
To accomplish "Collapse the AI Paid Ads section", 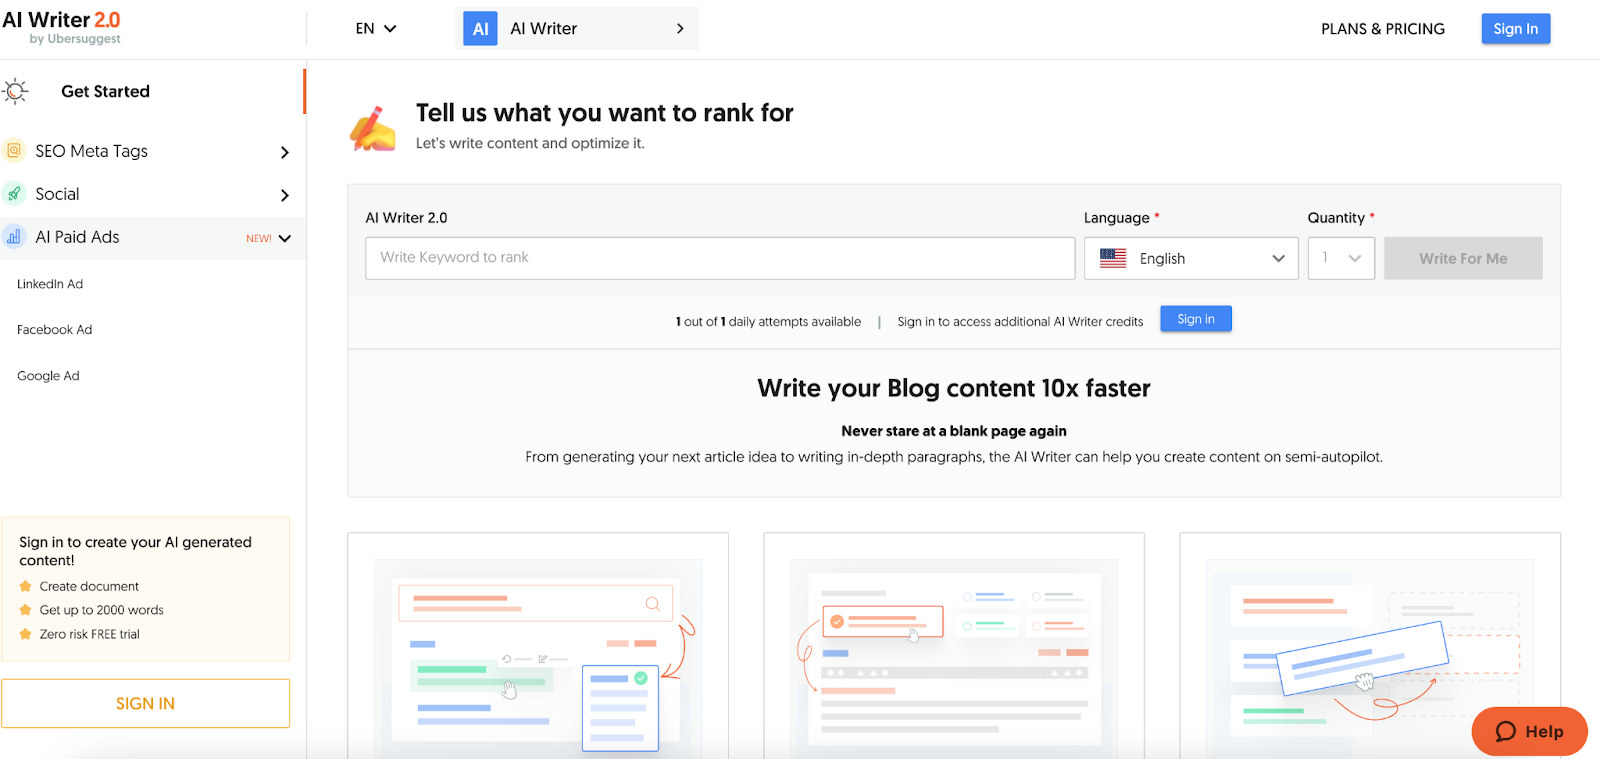I will (285, 238).
